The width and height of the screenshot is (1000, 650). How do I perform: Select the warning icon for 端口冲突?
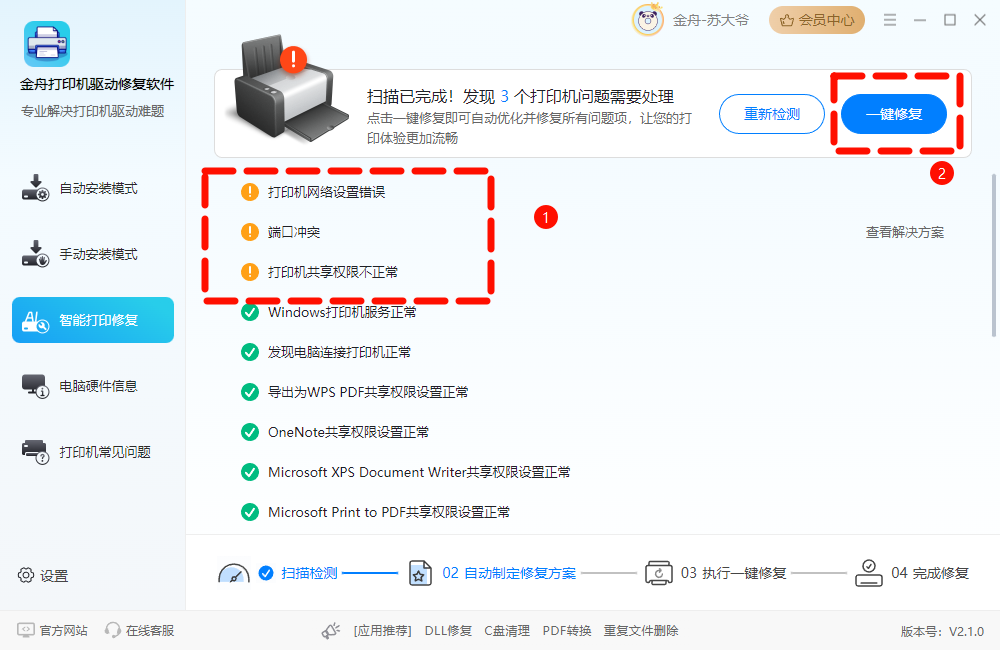click(x=250, y=232)
